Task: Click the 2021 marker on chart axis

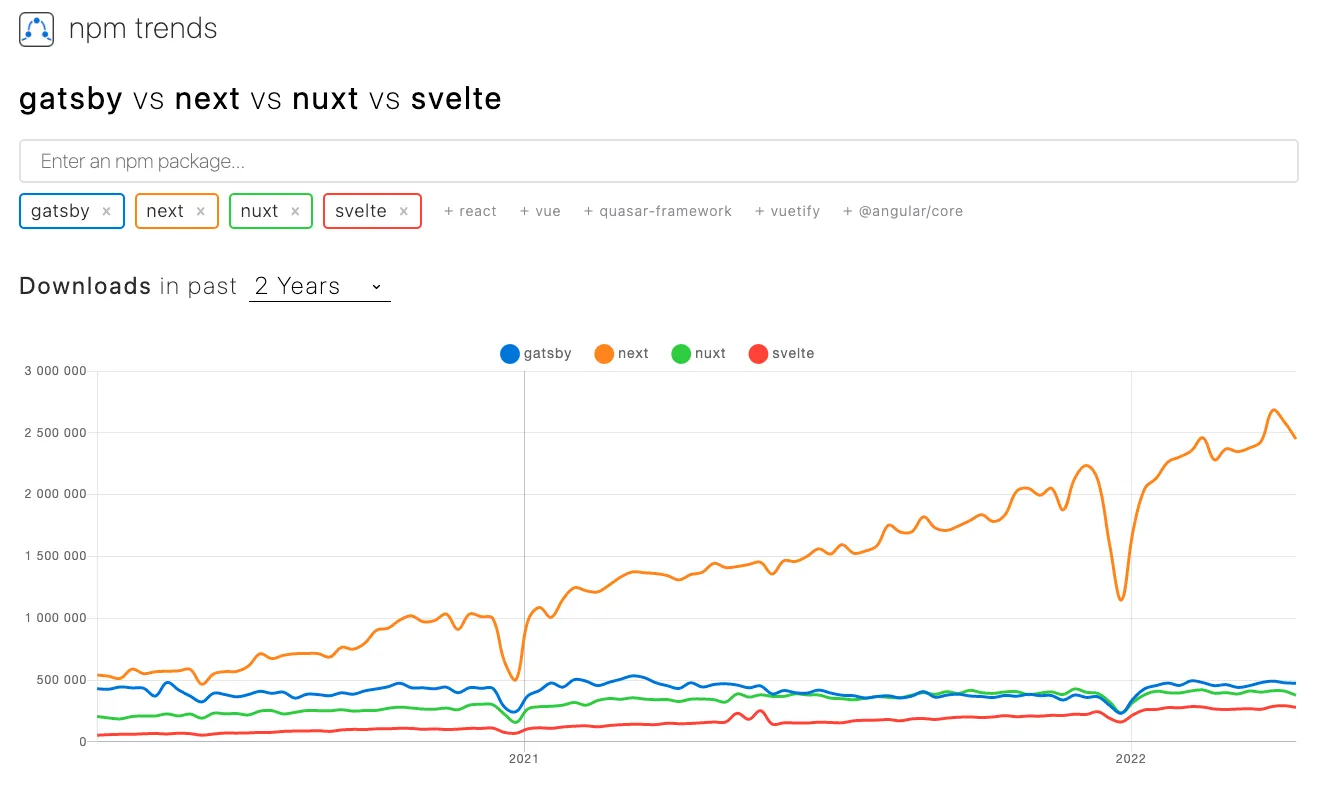Action: click(x=524, y=759)
